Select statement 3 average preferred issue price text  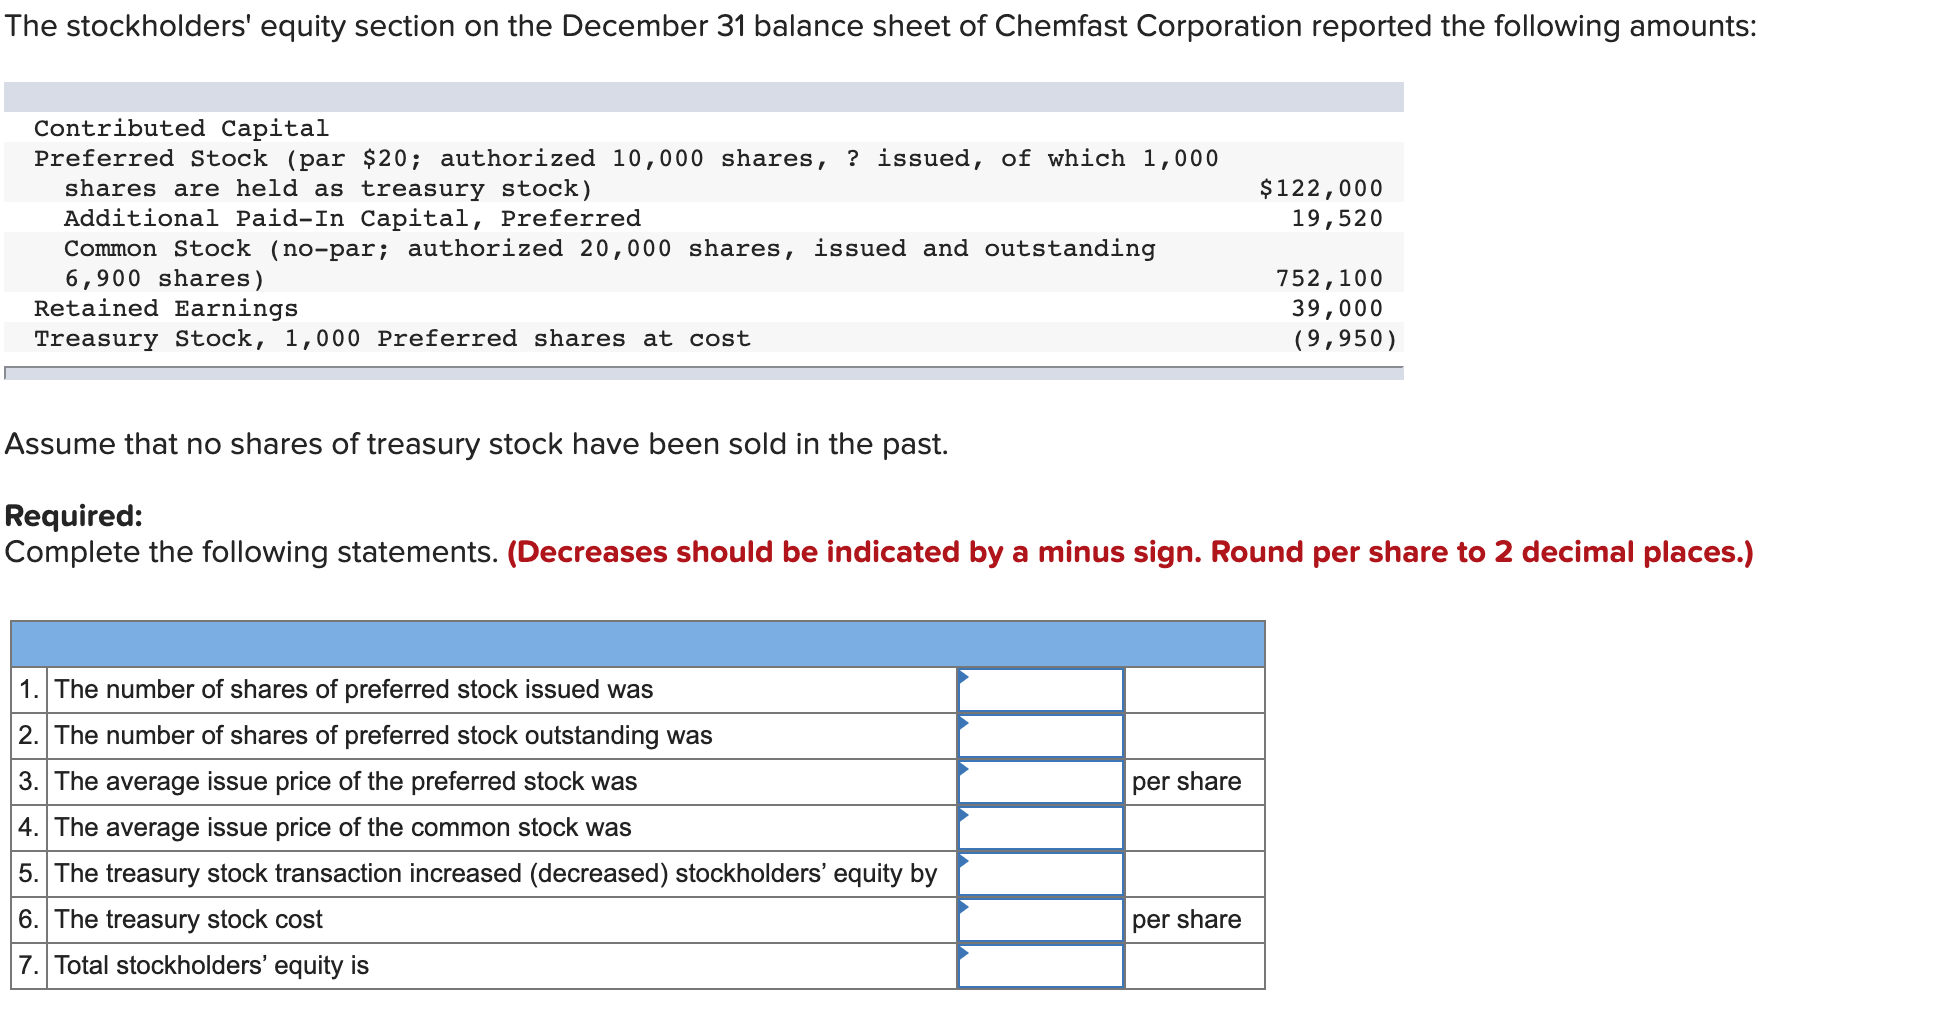click(x=346, y=782)
